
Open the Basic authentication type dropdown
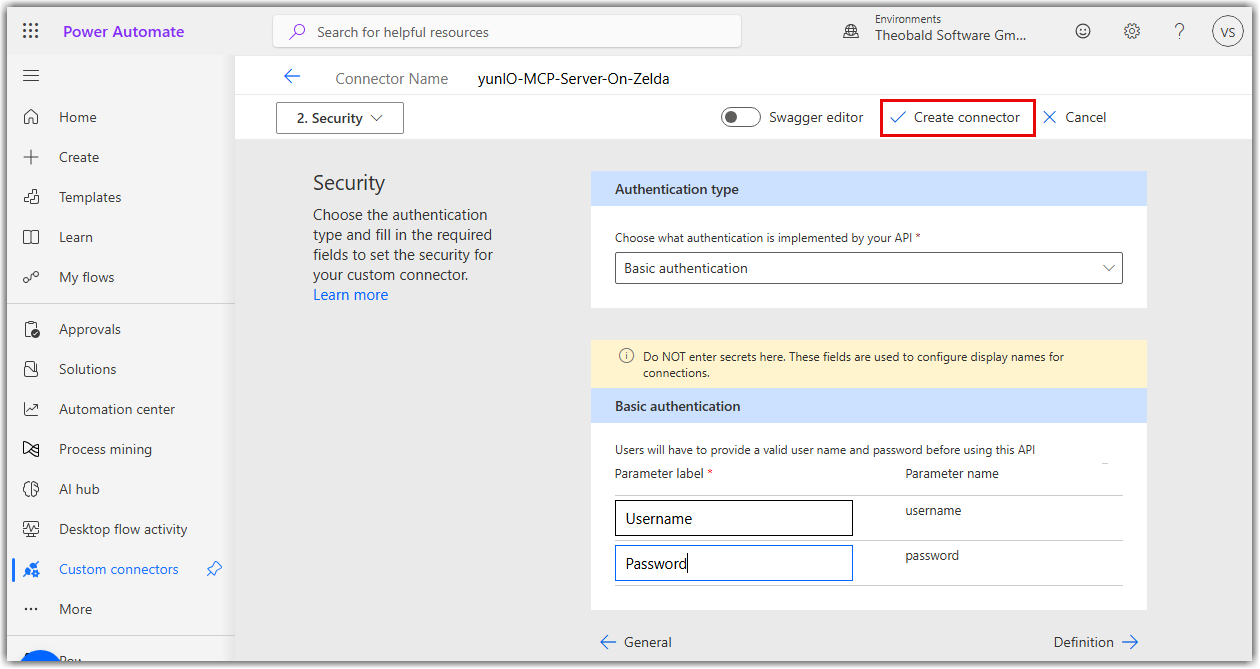click(x=868, y=268)
